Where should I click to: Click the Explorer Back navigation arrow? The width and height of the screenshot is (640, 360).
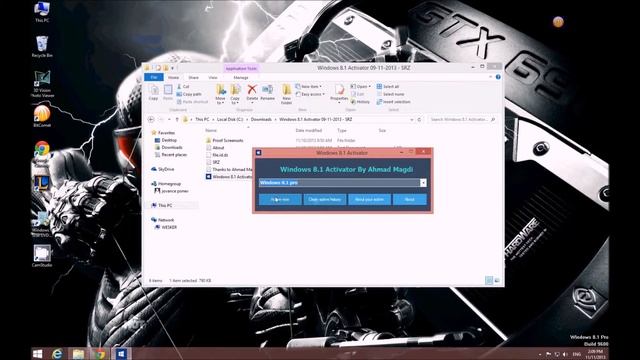click(x=151, y=120)
